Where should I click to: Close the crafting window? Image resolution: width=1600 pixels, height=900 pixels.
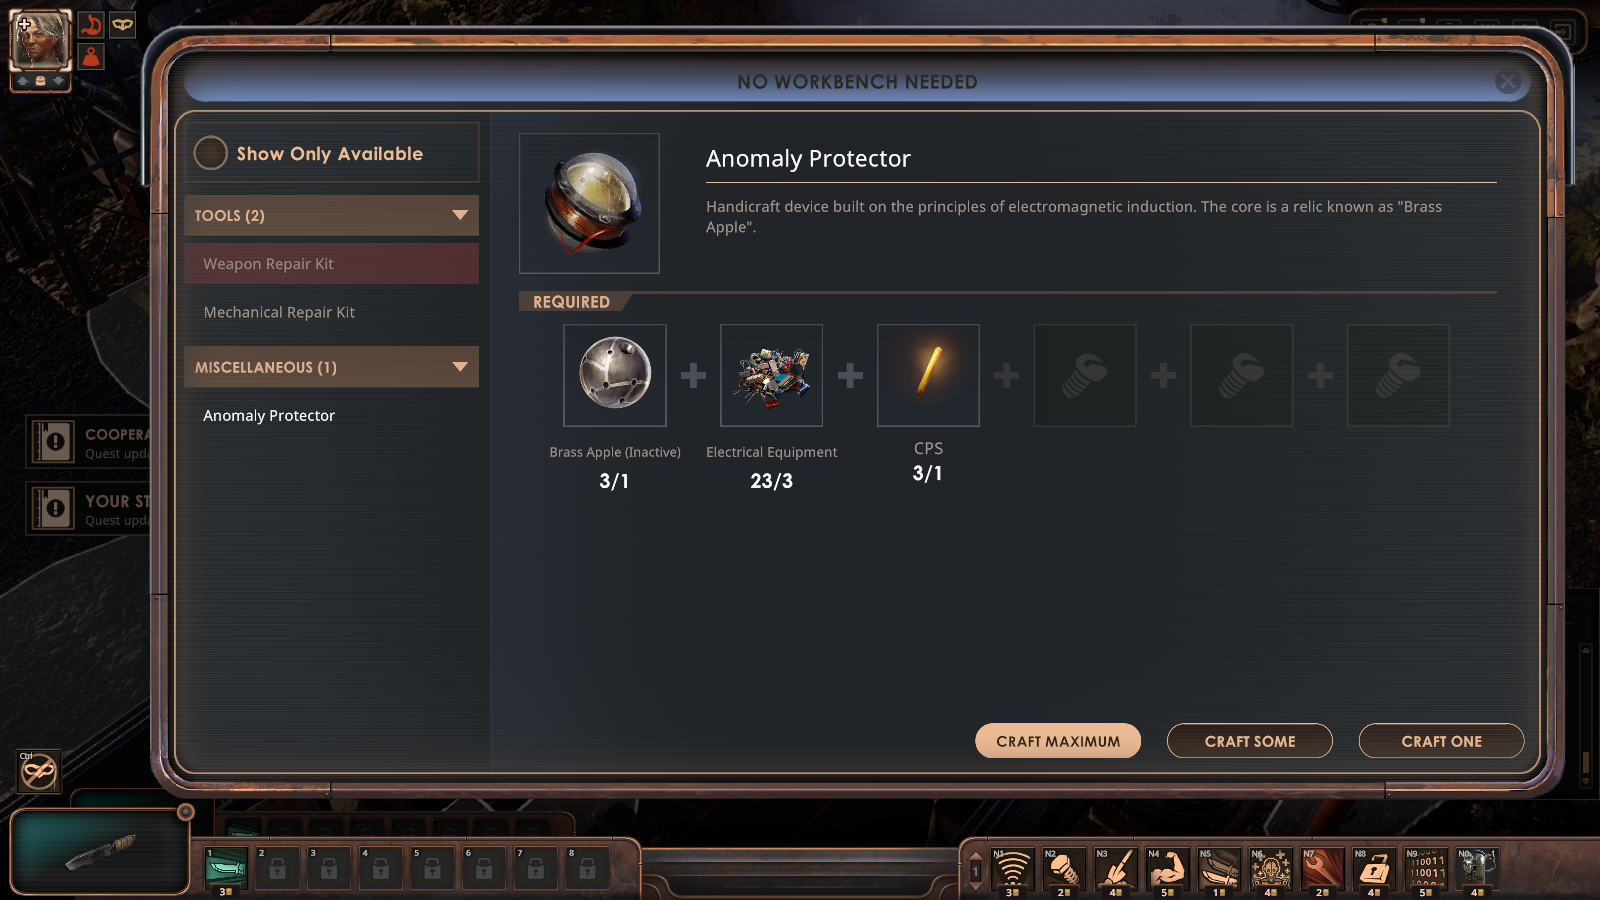(x=1508, y=82)
